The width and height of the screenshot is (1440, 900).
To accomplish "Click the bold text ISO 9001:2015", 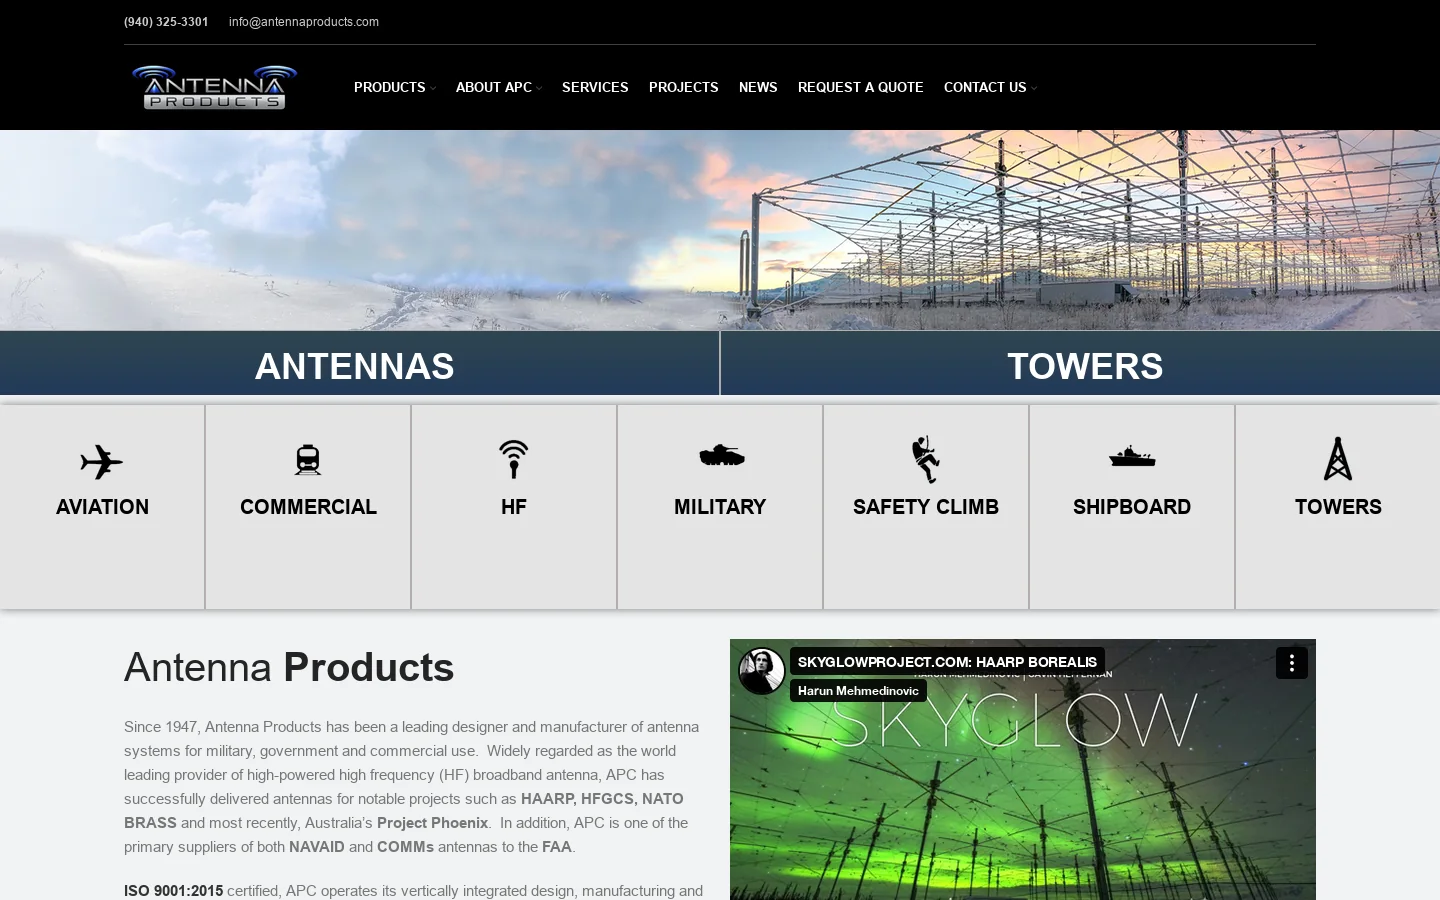I will coord(173,891).
